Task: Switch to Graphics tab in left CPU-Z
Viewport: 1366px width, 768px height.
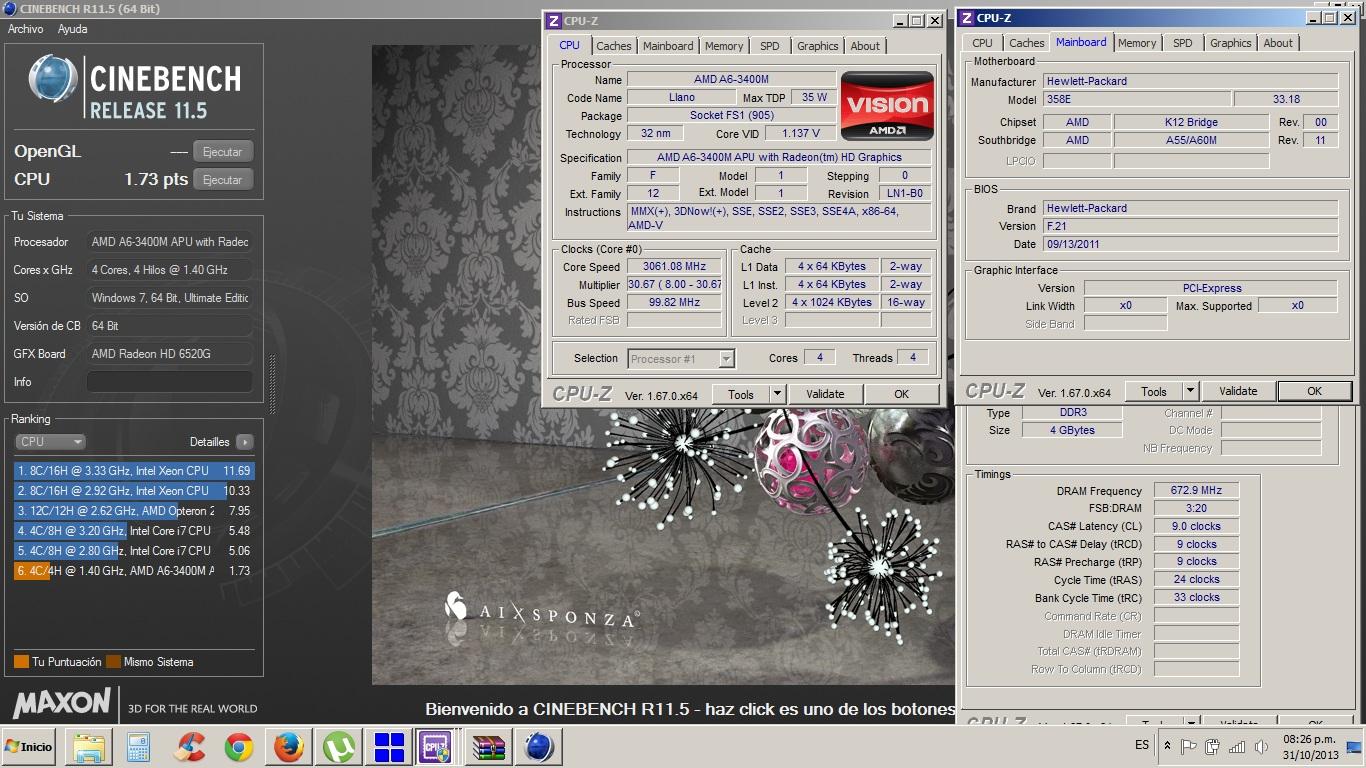Action: pyautogui.click(x=818, y=46)
